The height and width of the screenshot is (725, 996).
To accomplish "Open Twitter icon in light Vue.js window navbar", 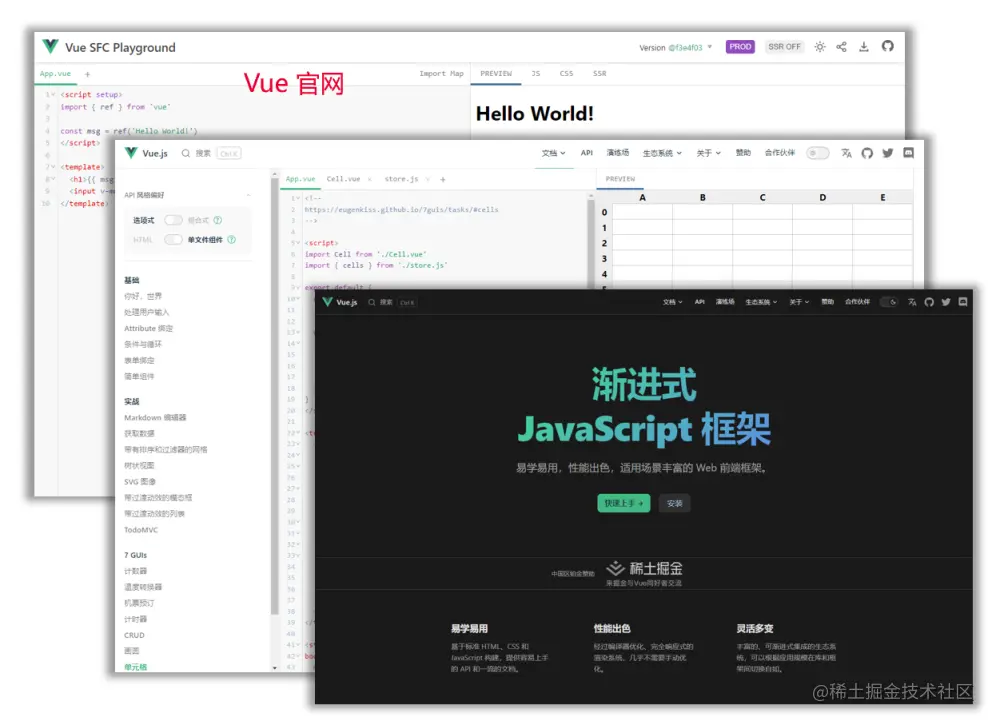I will click(888, 153).
